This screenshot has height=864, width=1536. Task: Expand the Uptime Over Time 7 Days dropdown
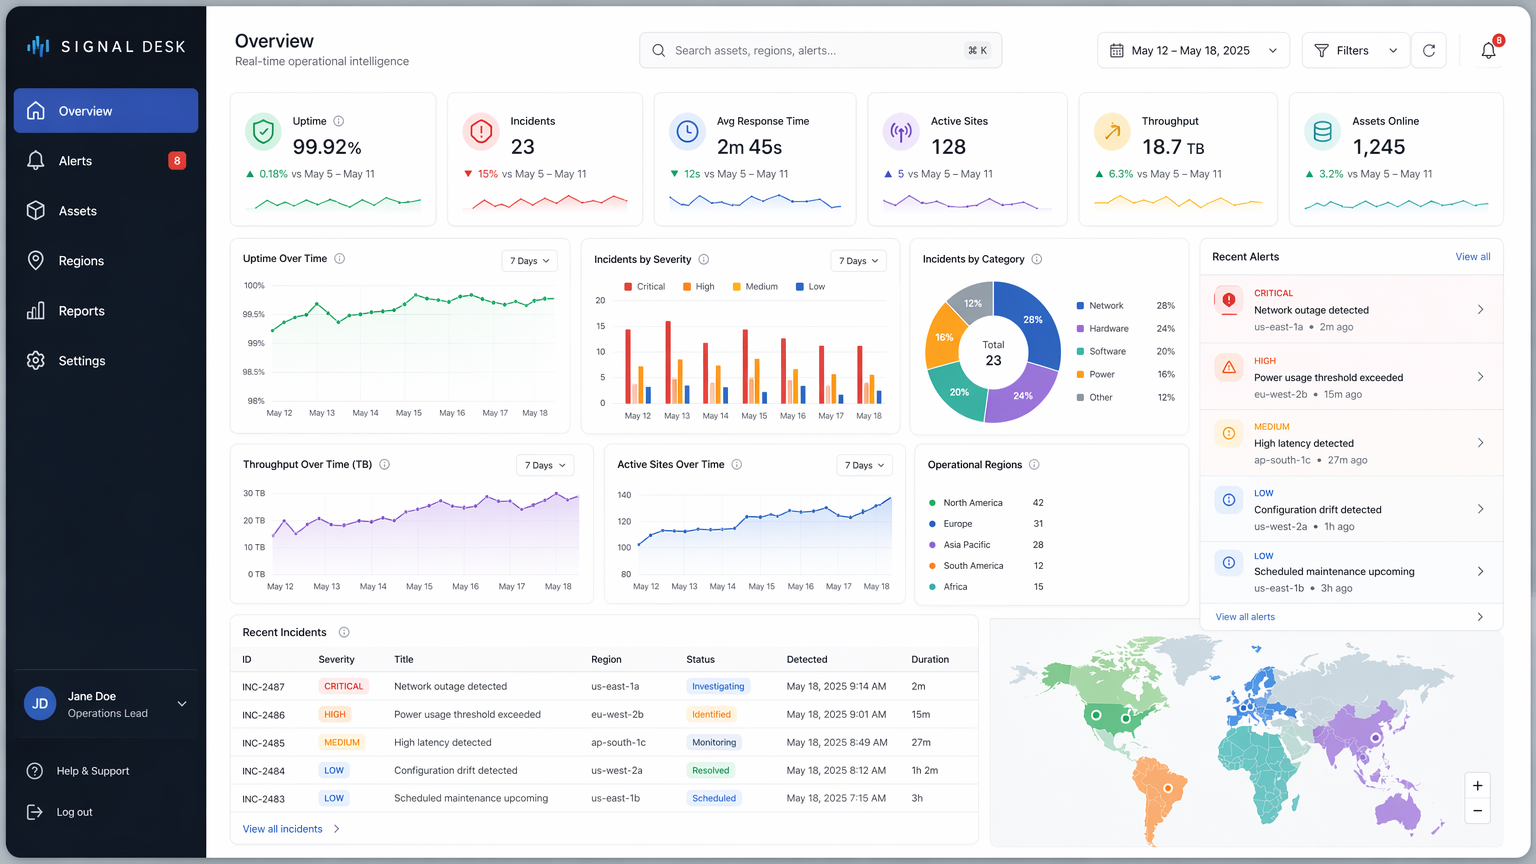(529, 261)
